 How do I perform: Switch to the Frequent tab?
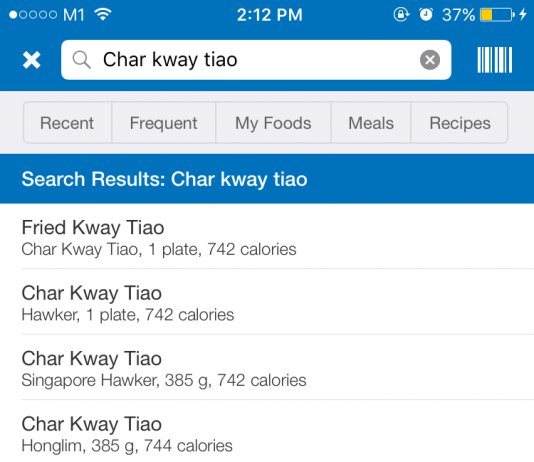163,123
